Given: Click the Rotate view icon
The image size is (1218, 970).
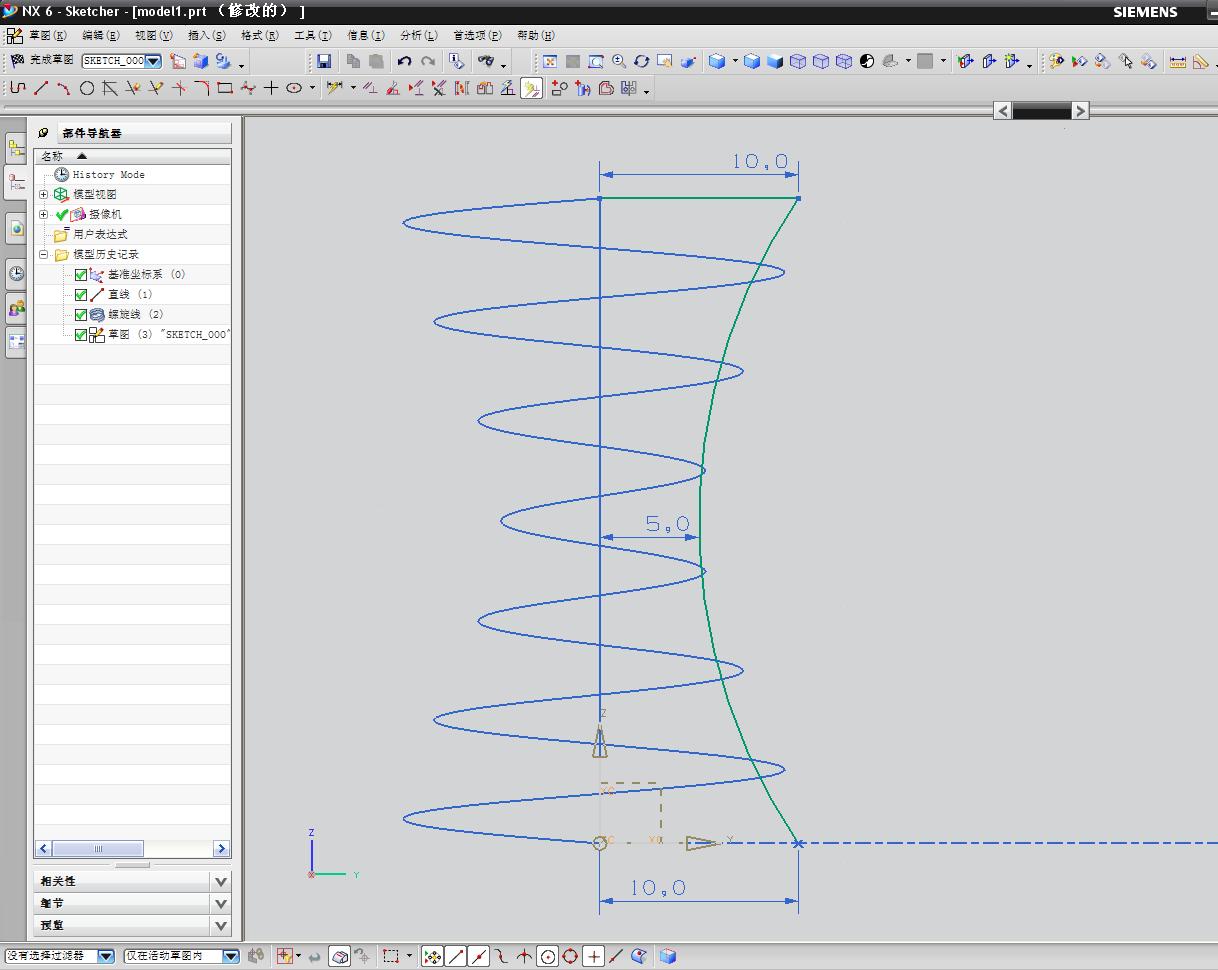Looking at the screenshot, I should coord(642,61).
